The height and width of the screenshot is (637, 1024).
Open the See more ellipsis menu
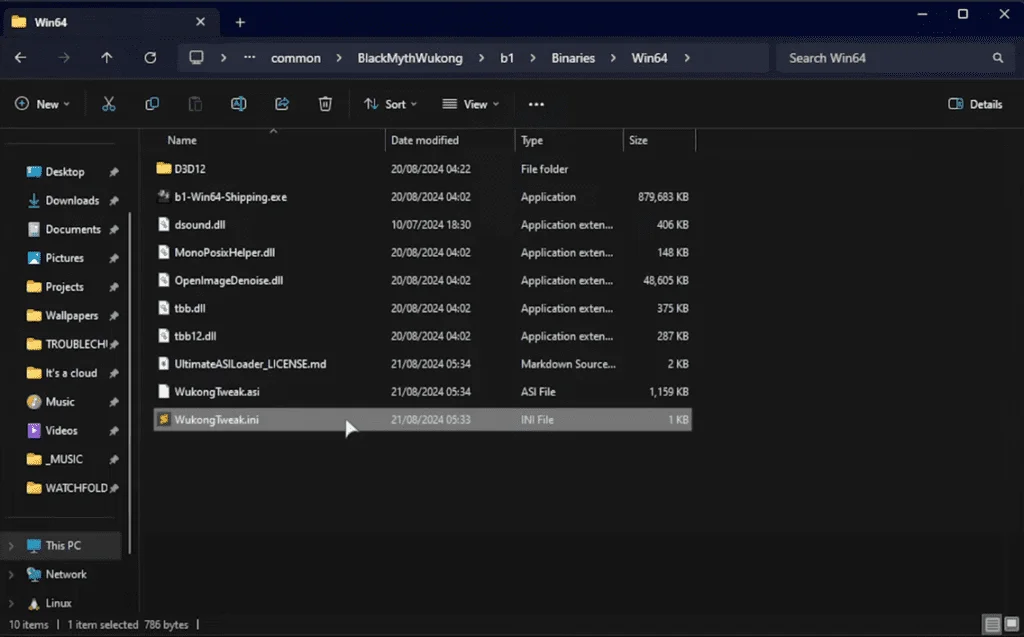[536, 104]
